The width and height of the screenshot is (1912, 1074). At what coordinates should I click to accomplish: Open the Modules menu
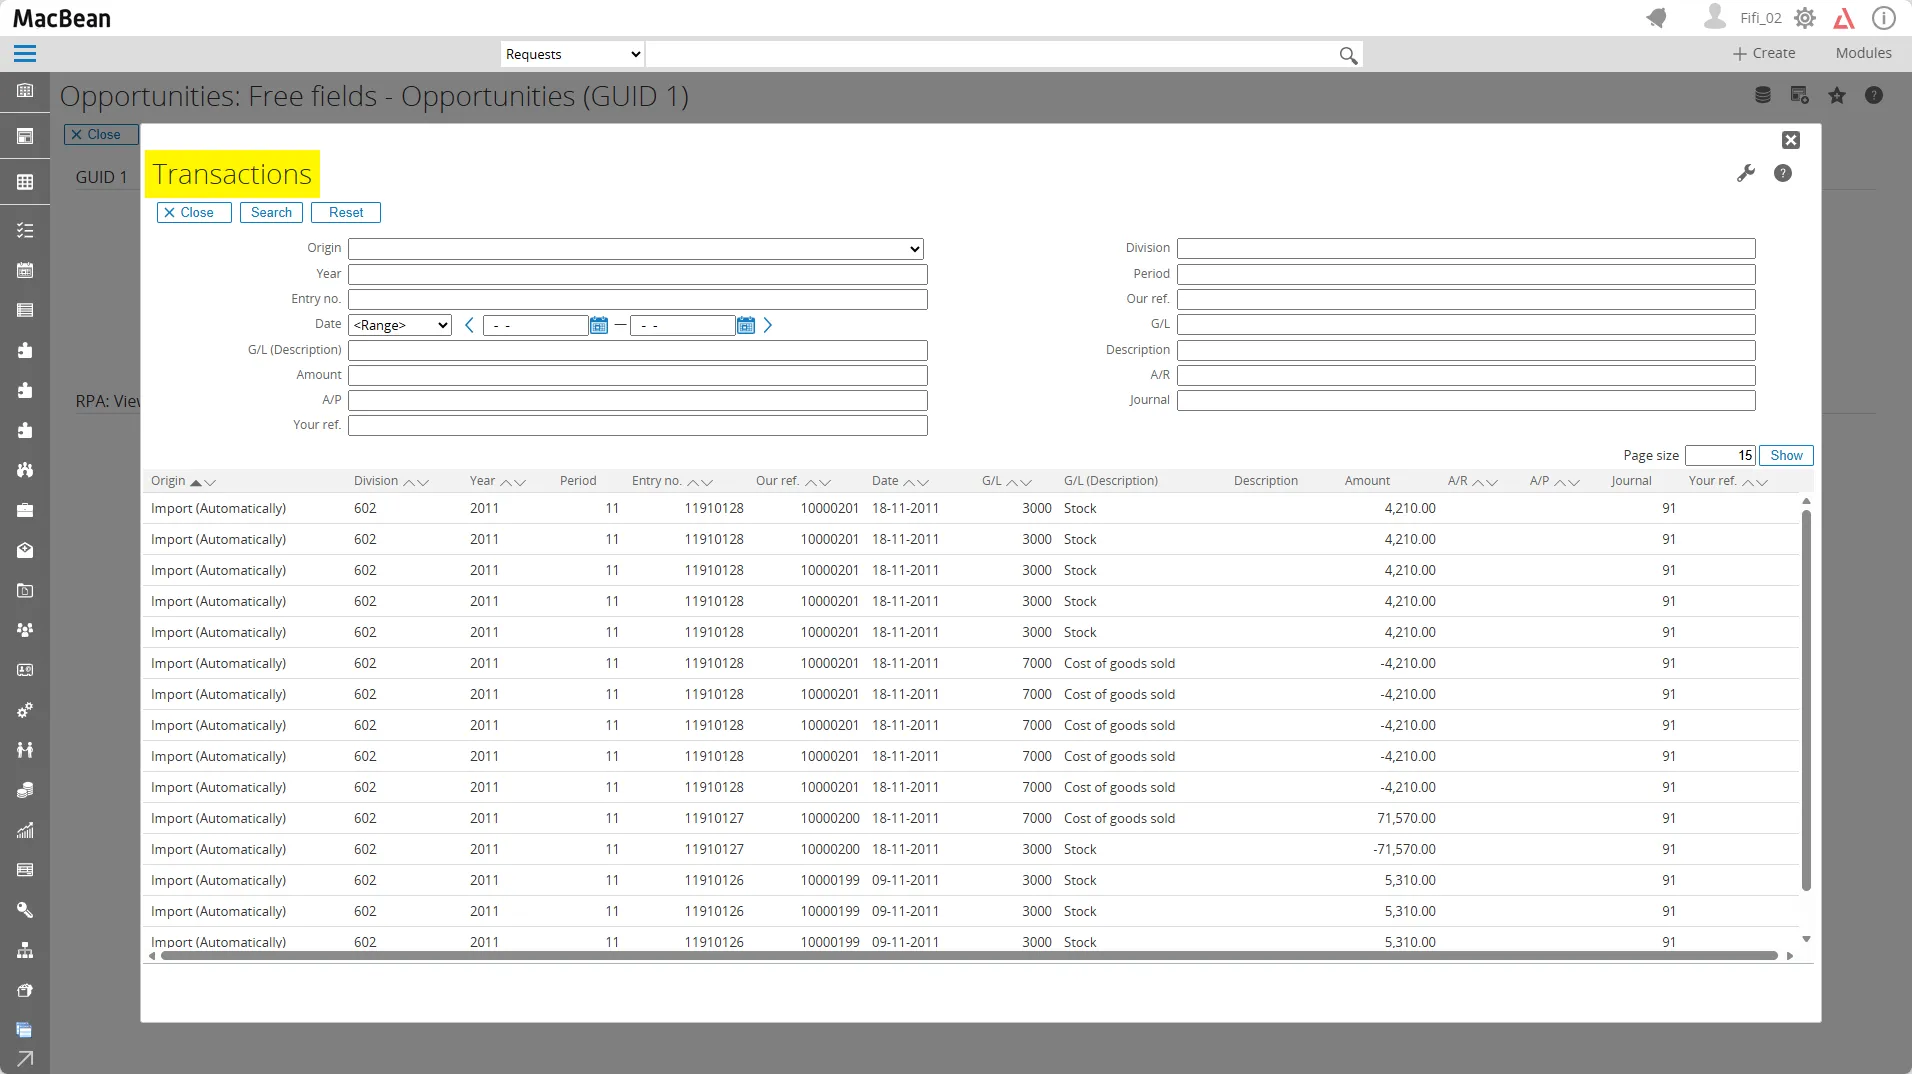(x=1862, y=53)
